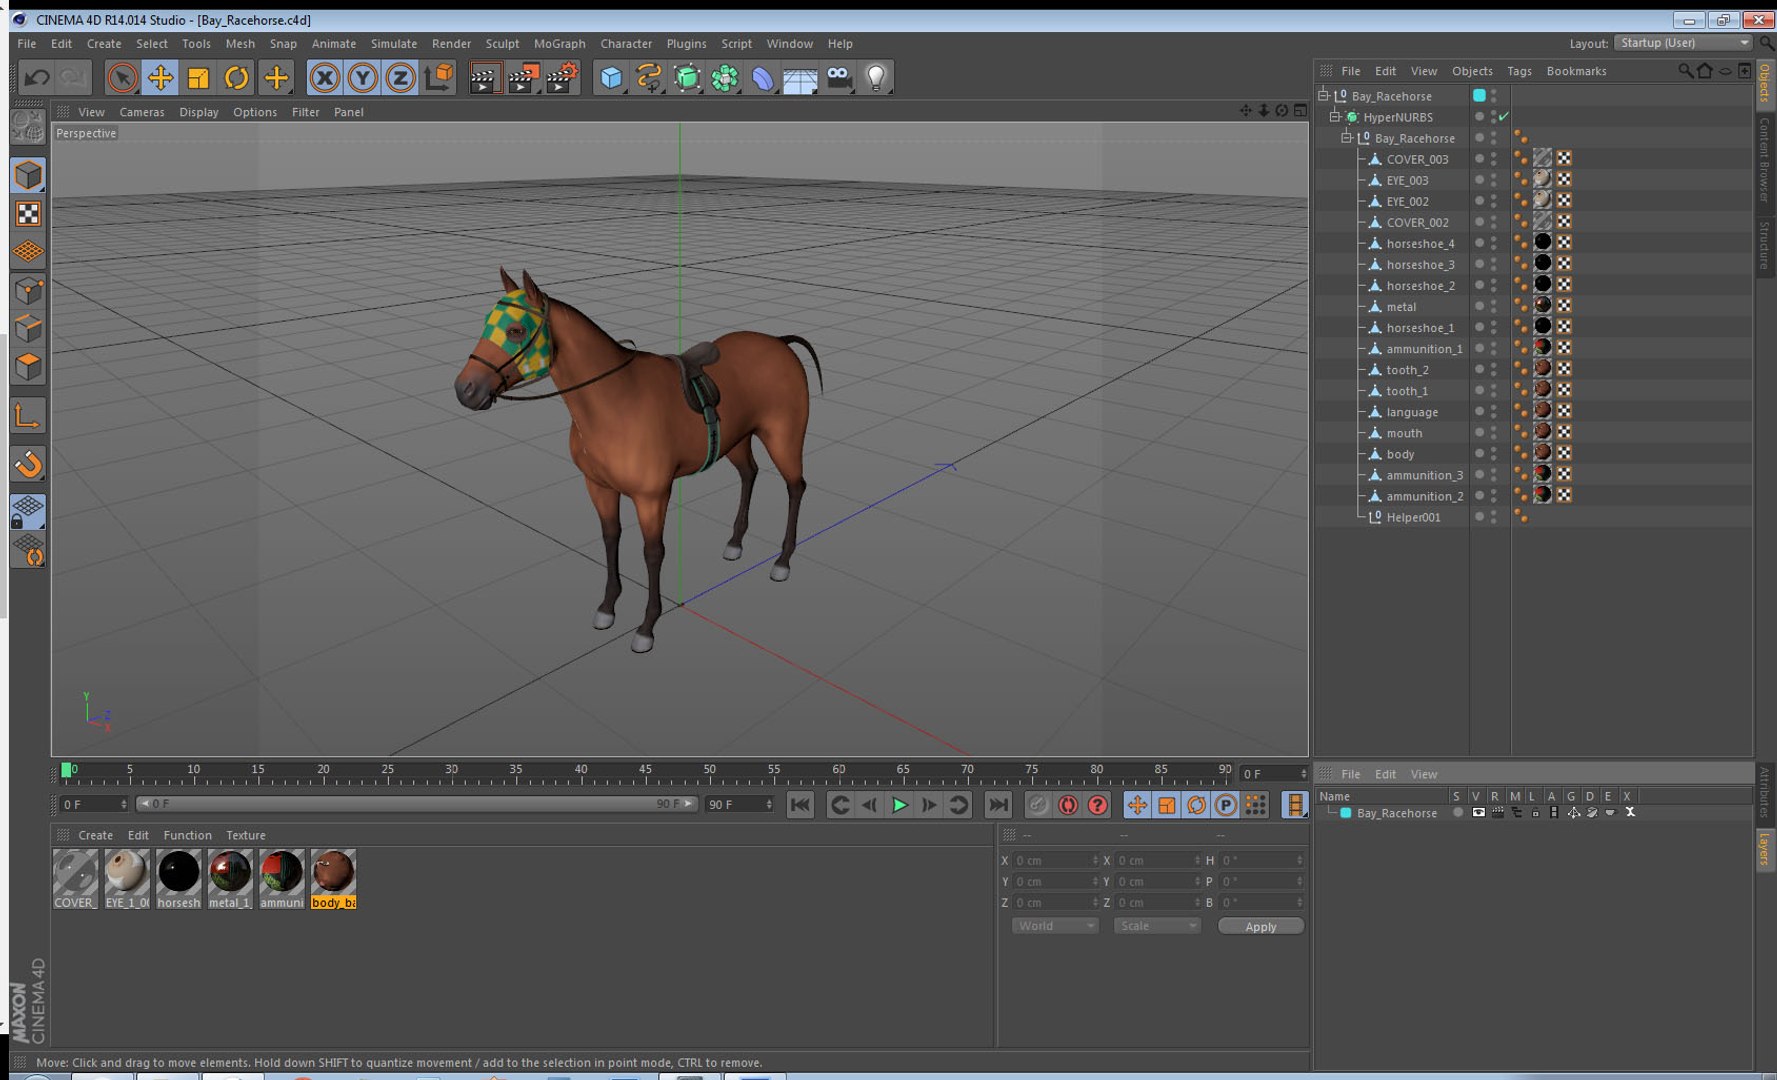Collapse nested Bay_Racehorse group node
Image resolution: width=1777 pixels, height=1080 pixels.
click(1347, 138)
